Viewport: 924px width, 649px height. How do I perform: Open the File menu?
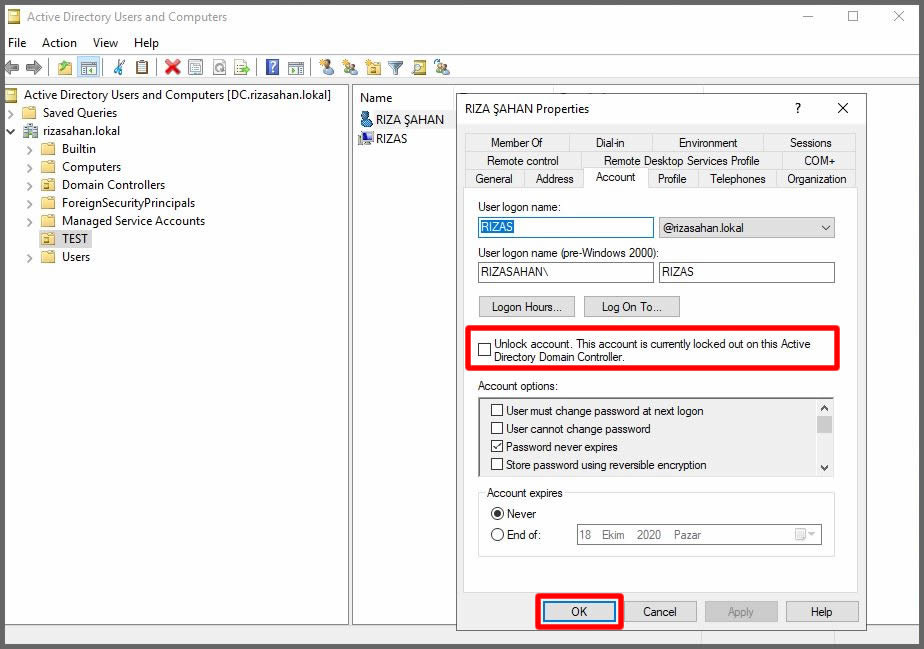[17, 42]
